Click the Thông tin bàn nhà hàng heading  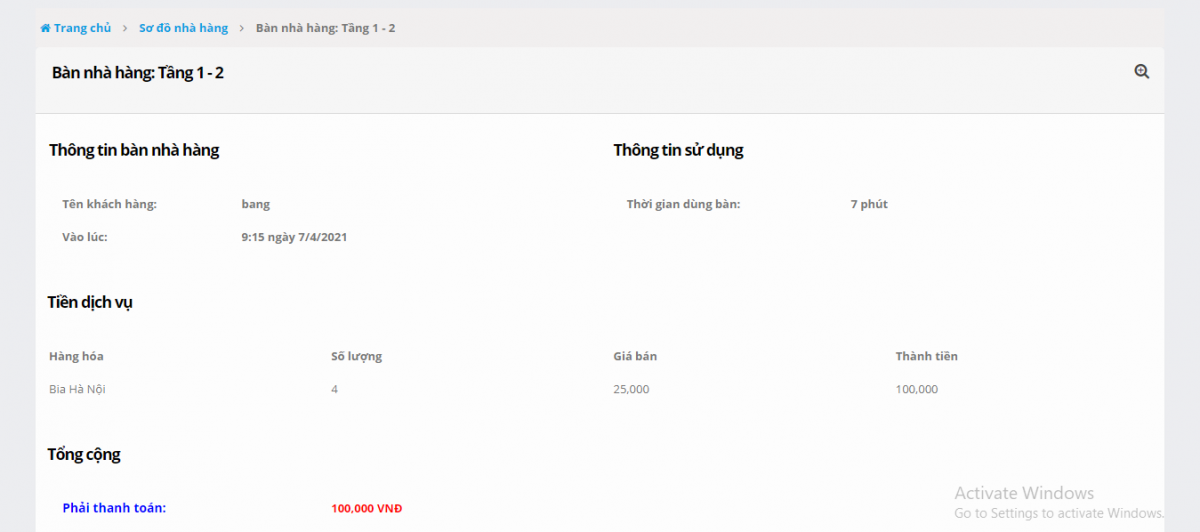tap(134, 151)
